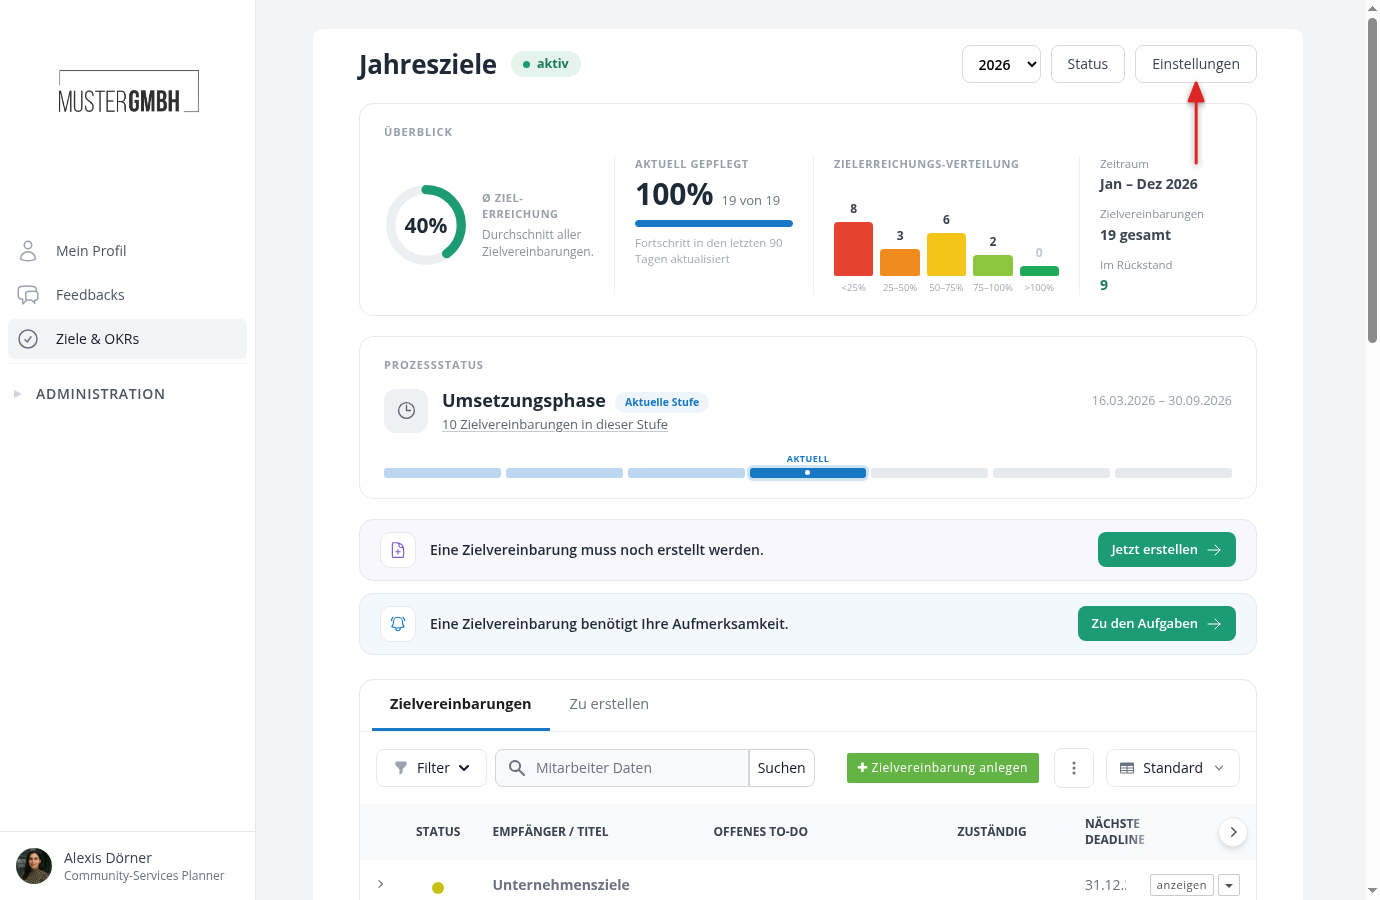Image resolution: width=1380 pixels, height=900 pixels.
Task: Click the red <25% distribution bar
Action: tap(853, 249)
